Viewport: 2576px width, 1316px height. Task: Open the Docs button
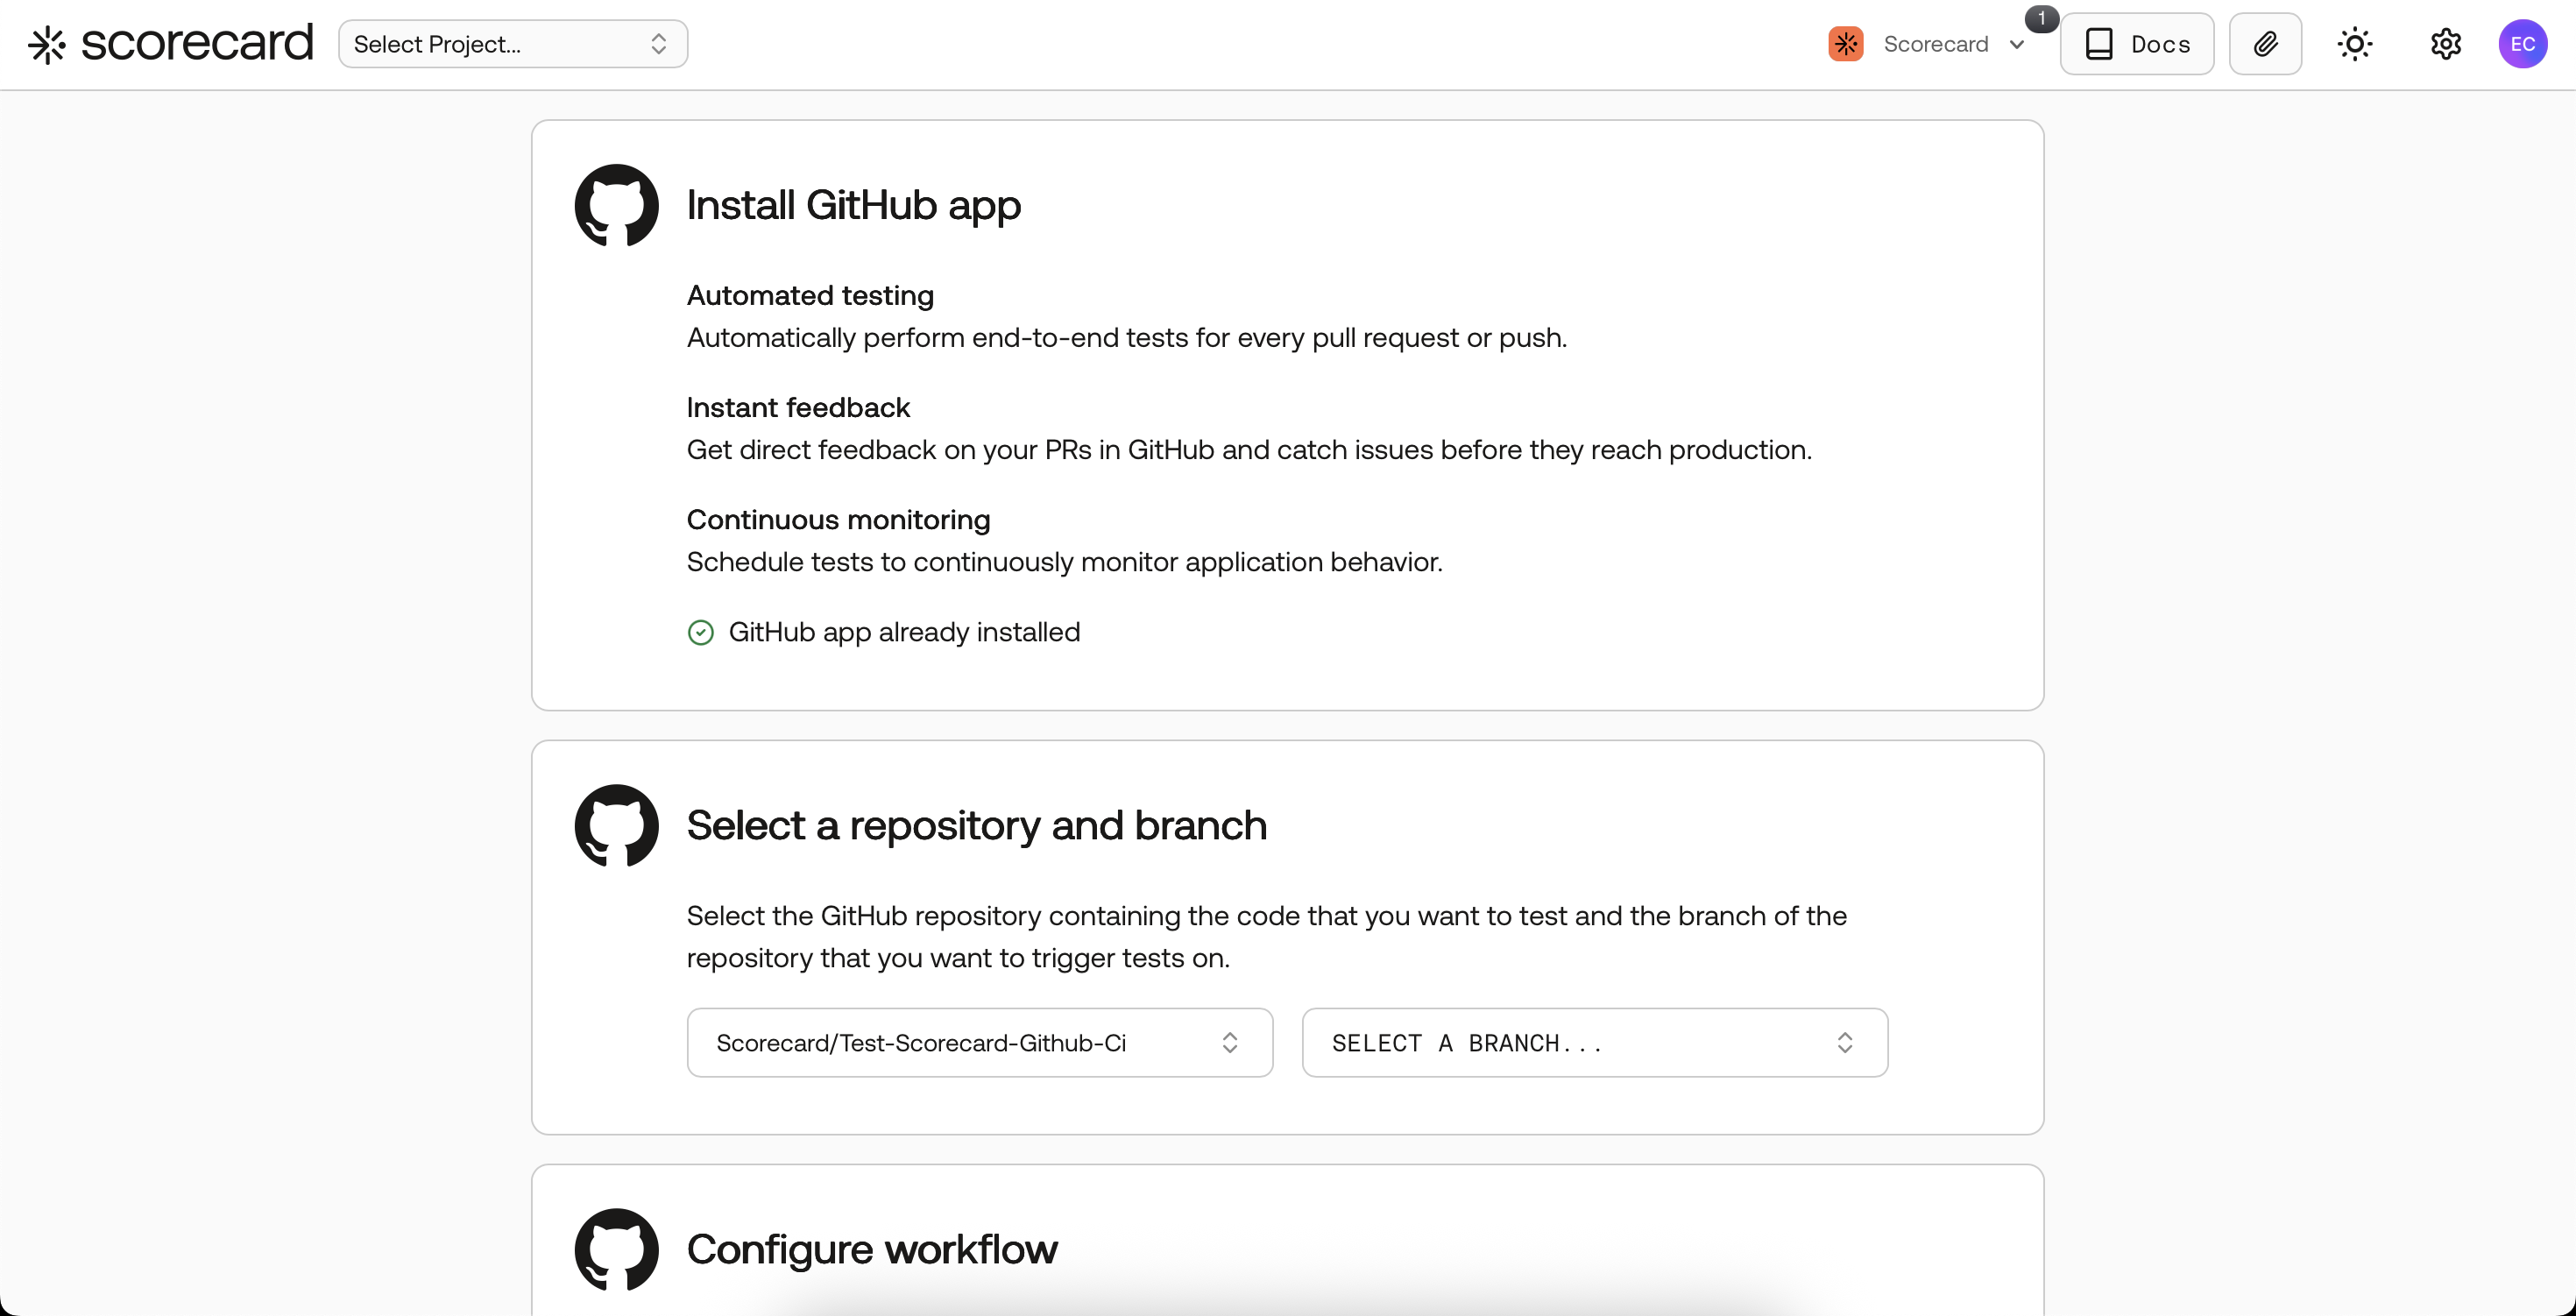click(x=2137, y=44)
